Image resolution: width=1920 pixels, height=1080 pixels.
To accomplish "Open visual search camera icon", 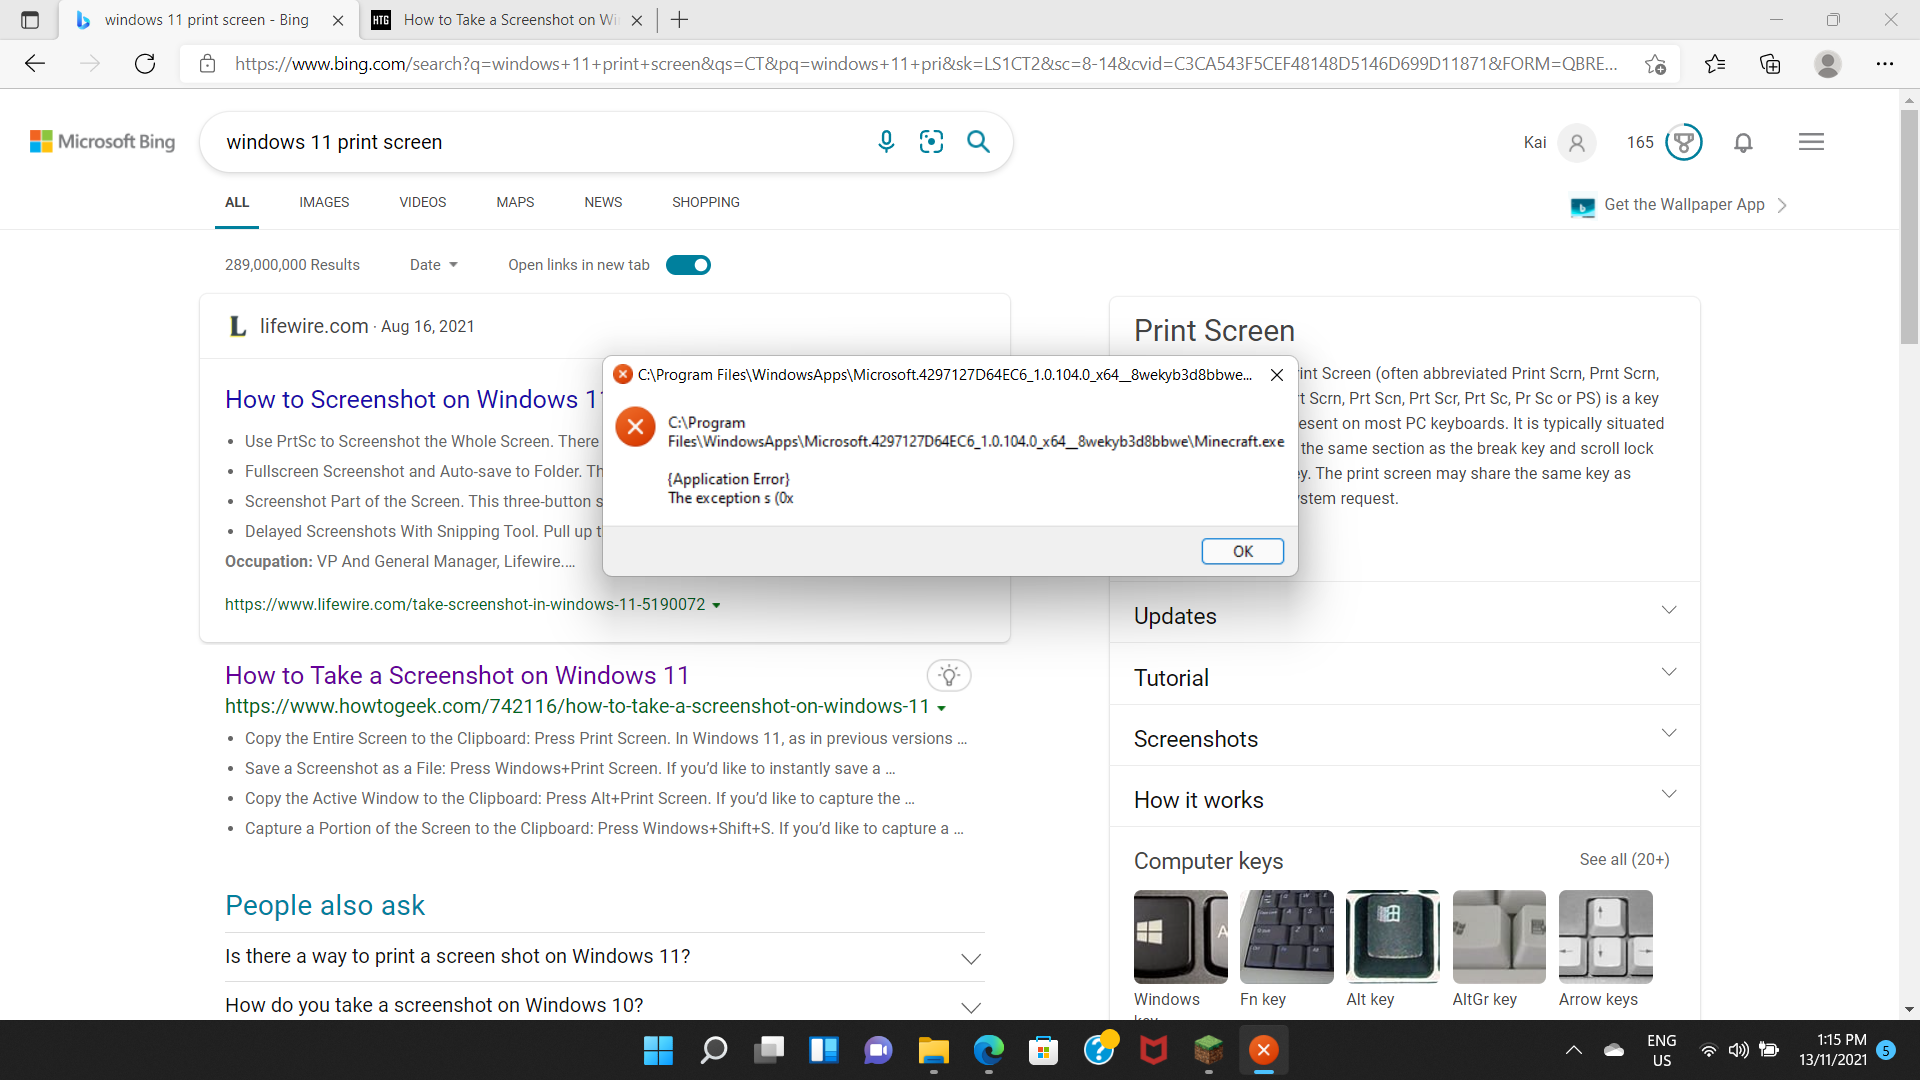I will point(931,142).
